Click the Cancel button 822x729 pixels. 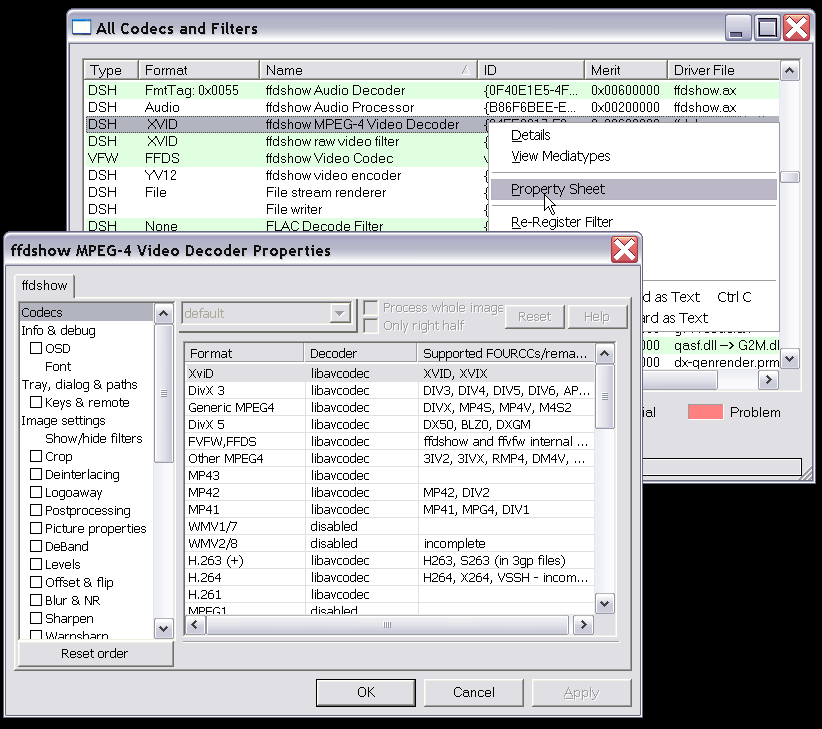point(473,692)
